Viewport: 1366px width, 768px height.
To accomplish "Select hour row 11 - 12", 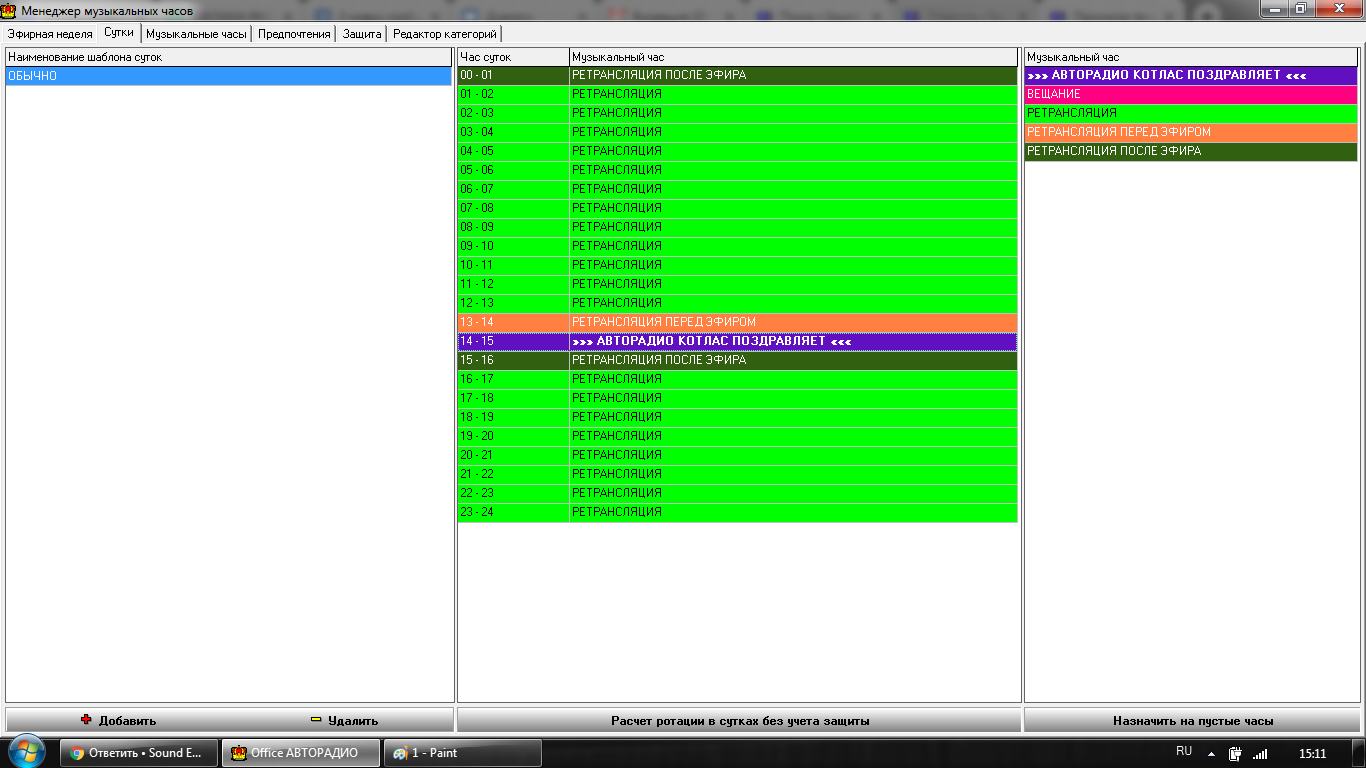I will pyautogui.click(x=737, y=285).
